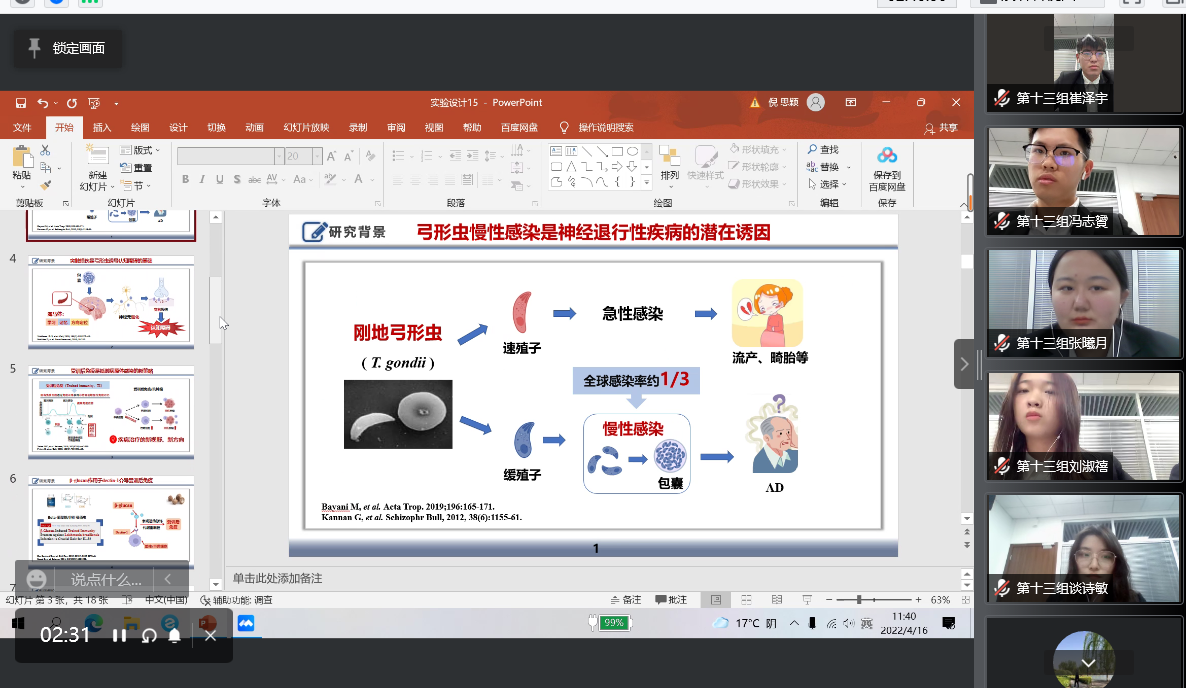This screenshot has height=689, width=1186.
Task: Toggle the Comments pane in status bar
Action: (x=670, y=600)
